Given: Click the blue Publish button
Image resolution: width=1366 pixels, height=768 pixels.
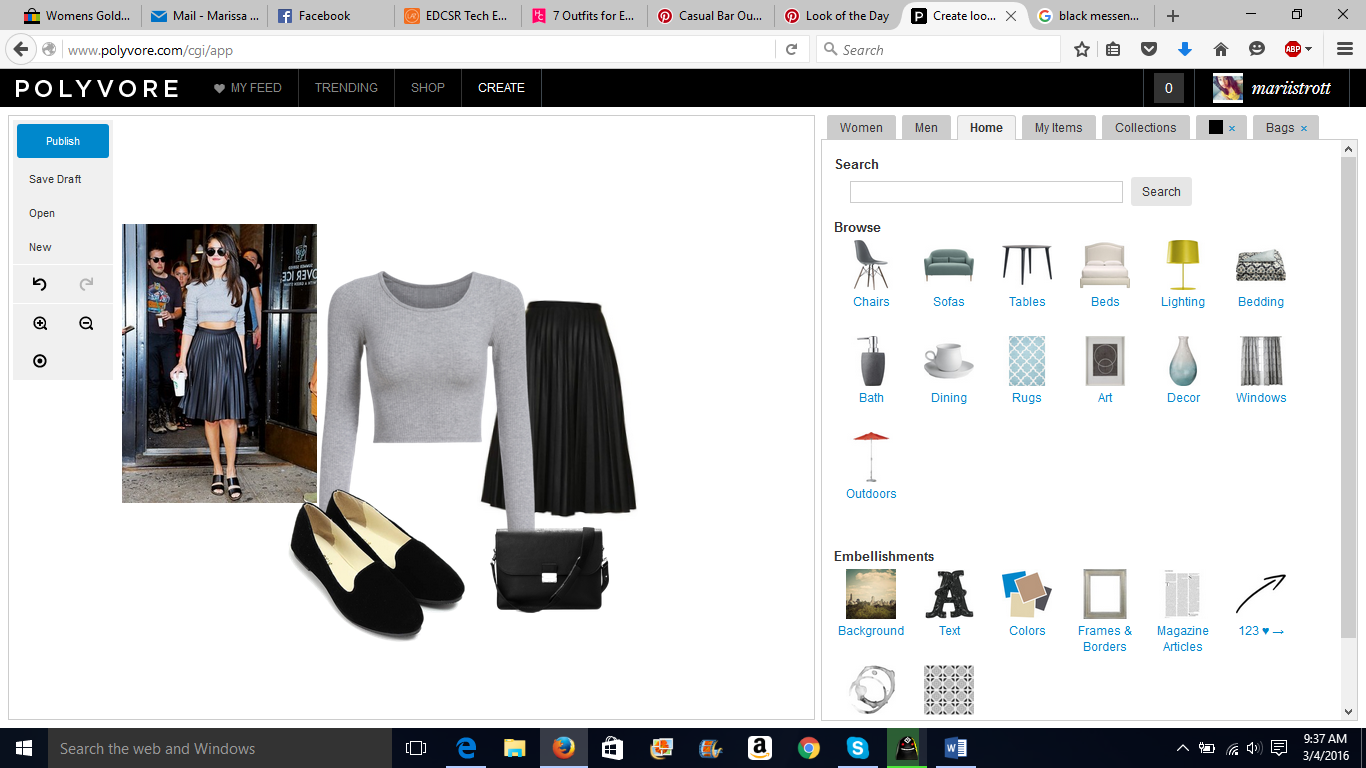Looking at the screenshot, I should (x=63, y=141).
